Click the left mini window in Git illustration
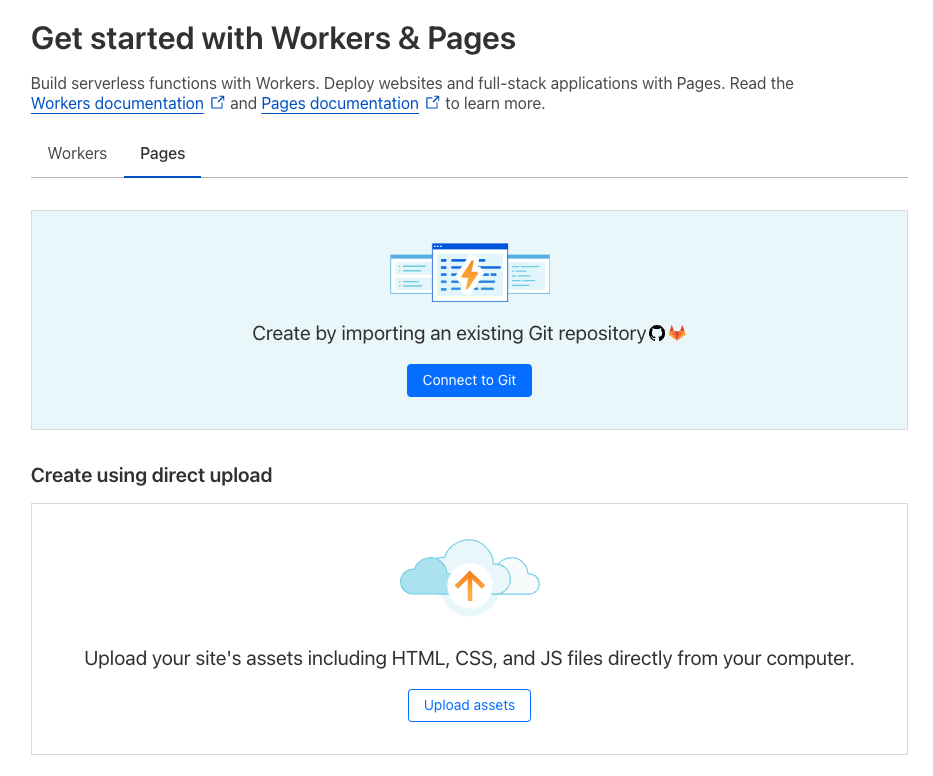The width and height of the screenshot is (933, 776). click(410, 274)
